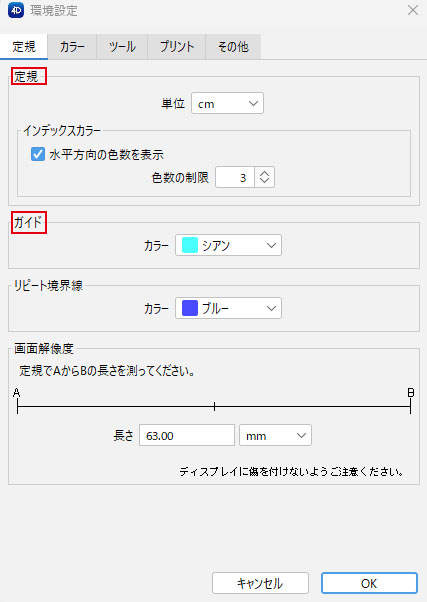The height and width of the screenshot is (602, 427).
Task: Click the blue color swatch
Action: (190, 308)
